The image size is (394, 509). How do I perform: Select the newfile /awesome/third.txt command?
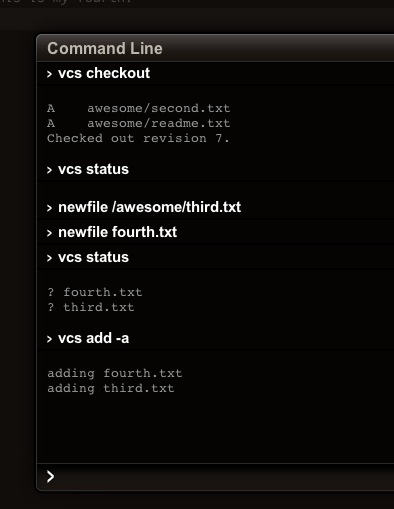click(149, 207)
